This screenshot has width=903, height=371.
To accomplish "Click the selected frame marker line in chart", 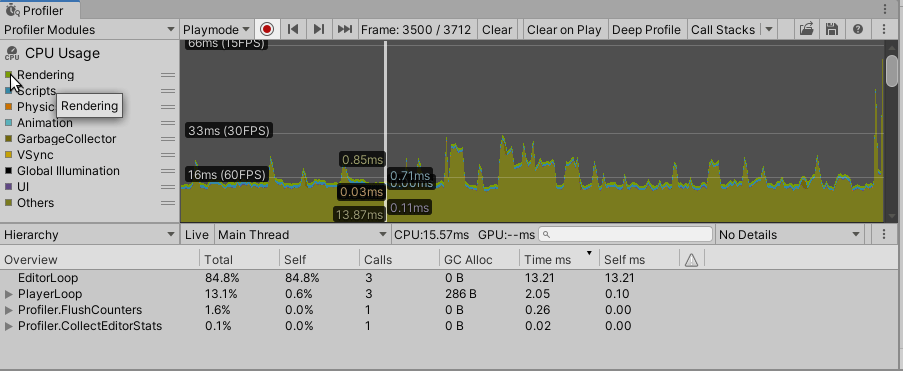I will coord(386,131).
